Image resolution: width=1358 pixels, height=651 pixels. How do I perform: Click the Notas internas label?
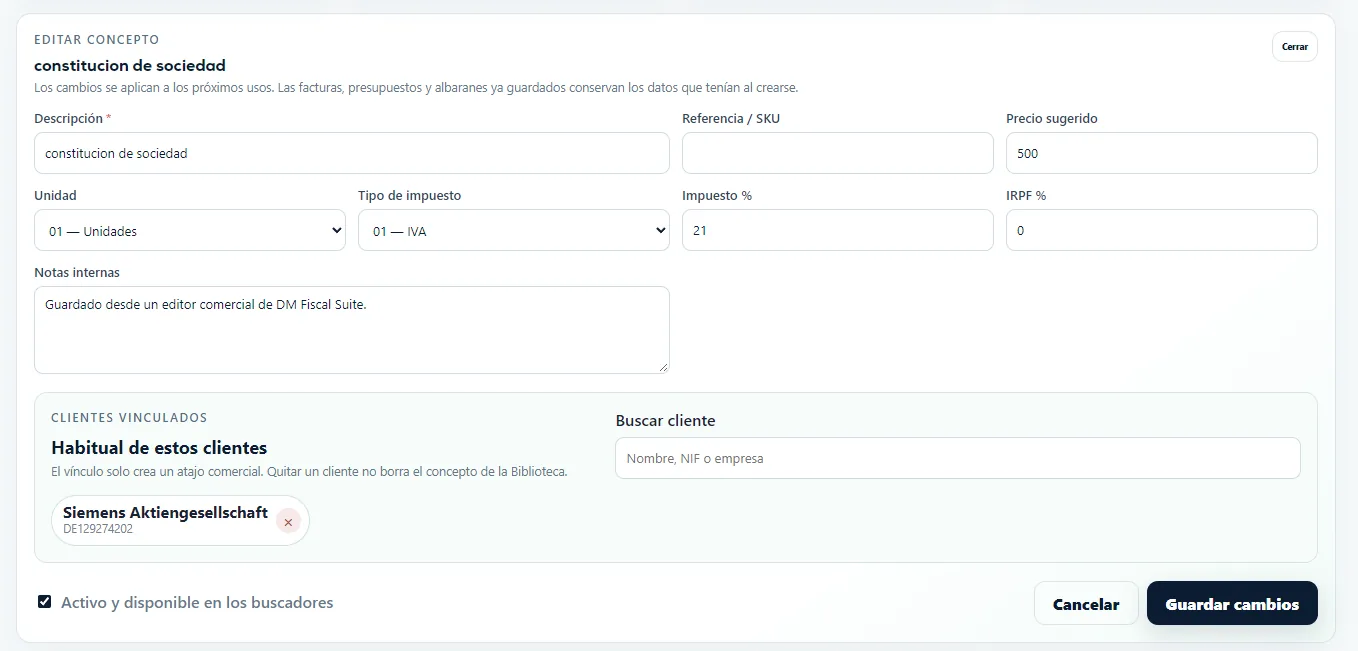point(77,272)
